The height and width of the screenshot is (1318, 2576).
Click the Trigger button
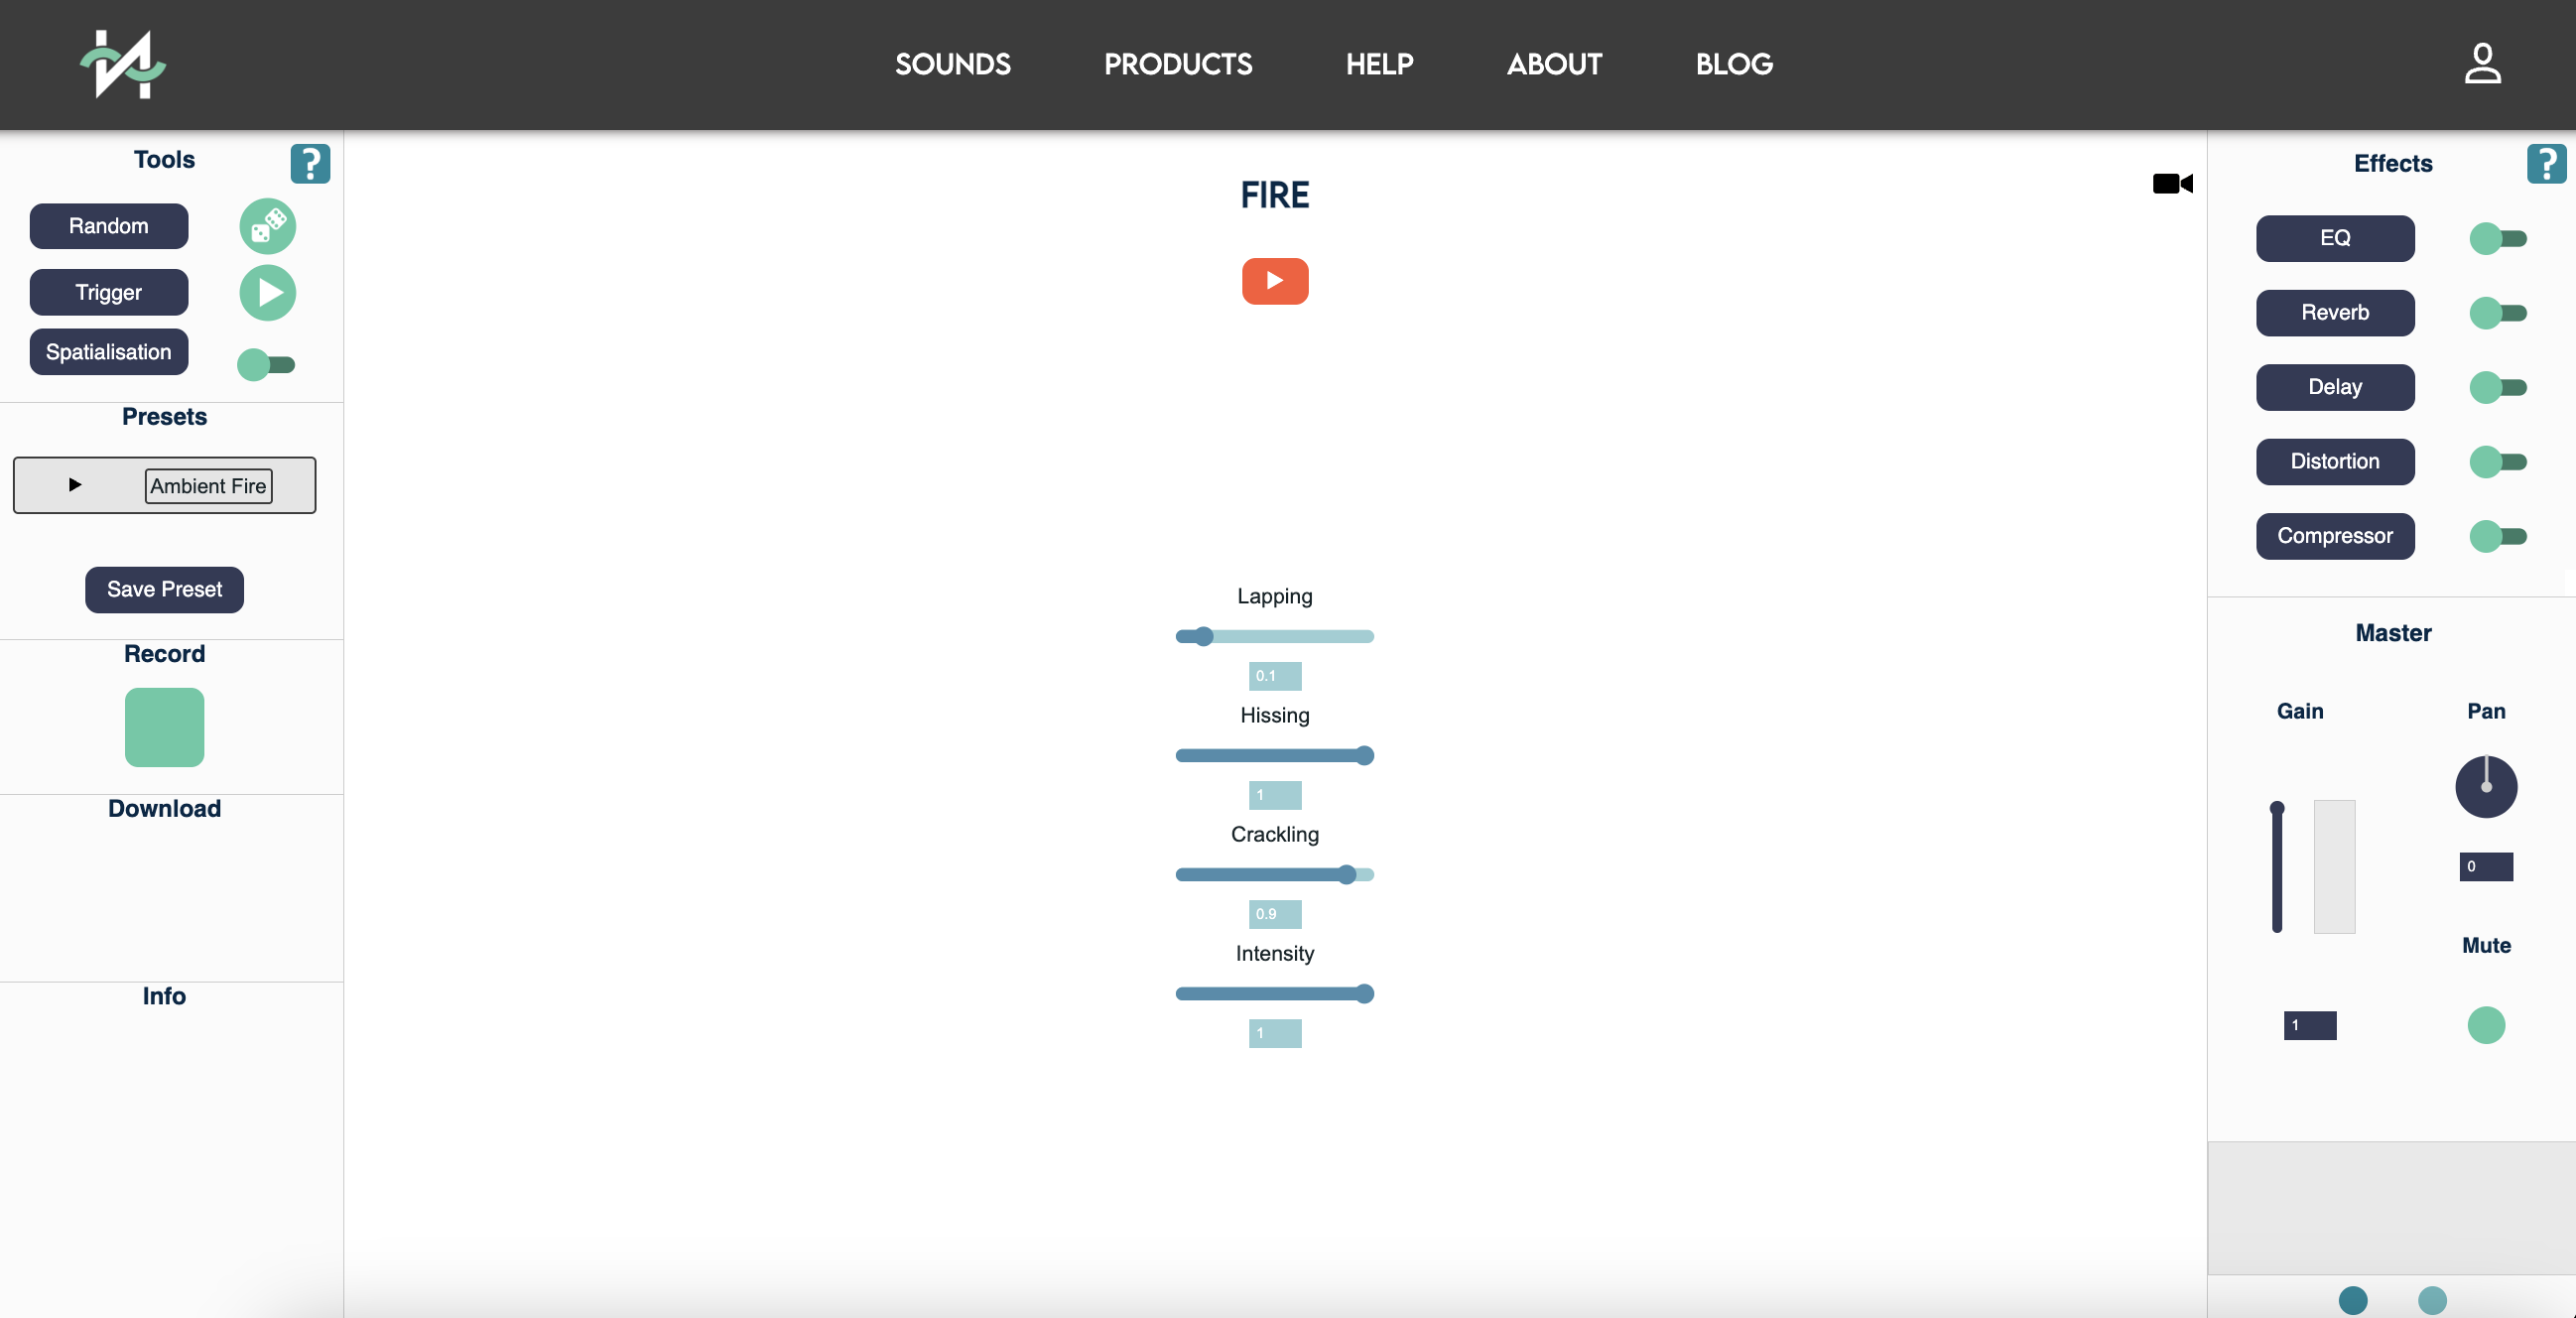109,292
